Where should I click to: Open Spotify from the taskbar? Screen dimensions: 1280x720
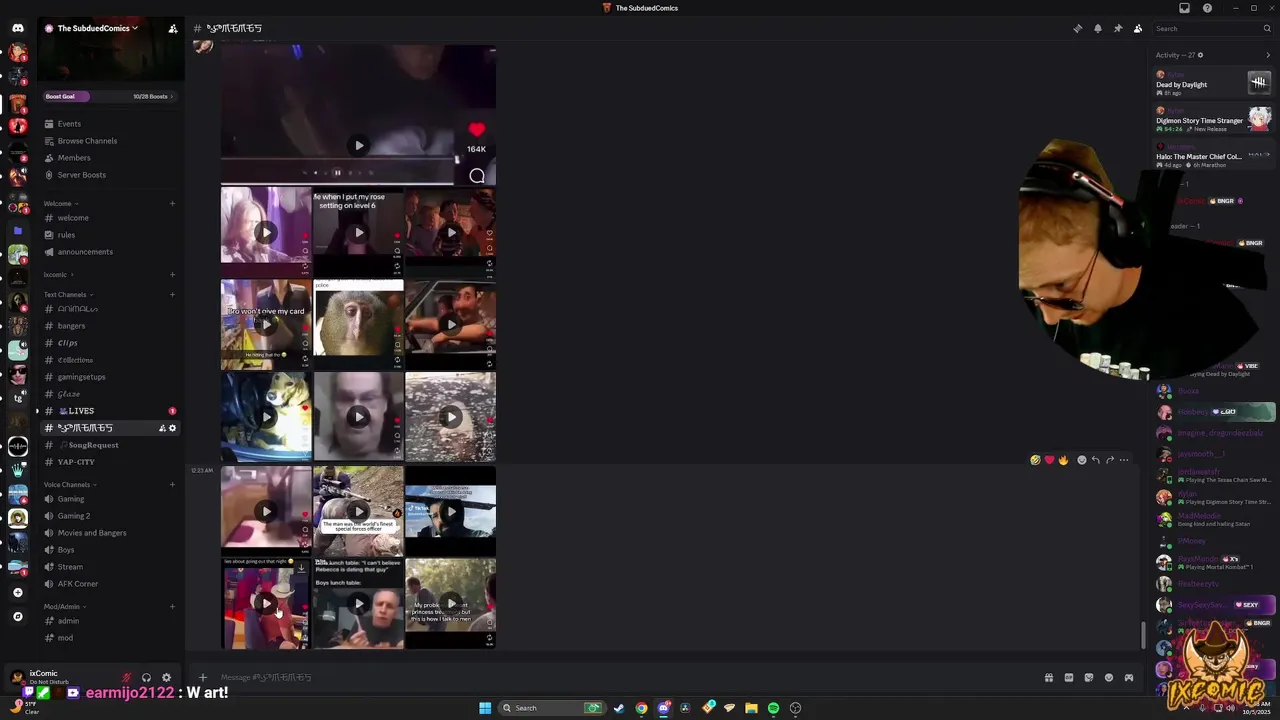pos(773,708)
